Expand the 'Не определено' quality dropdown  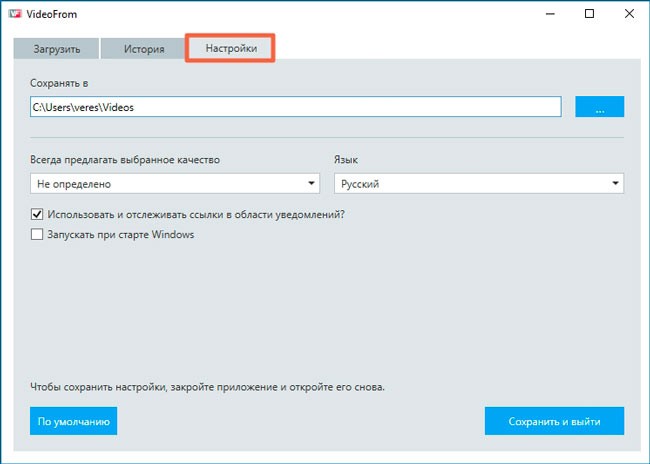pos(175,183)
